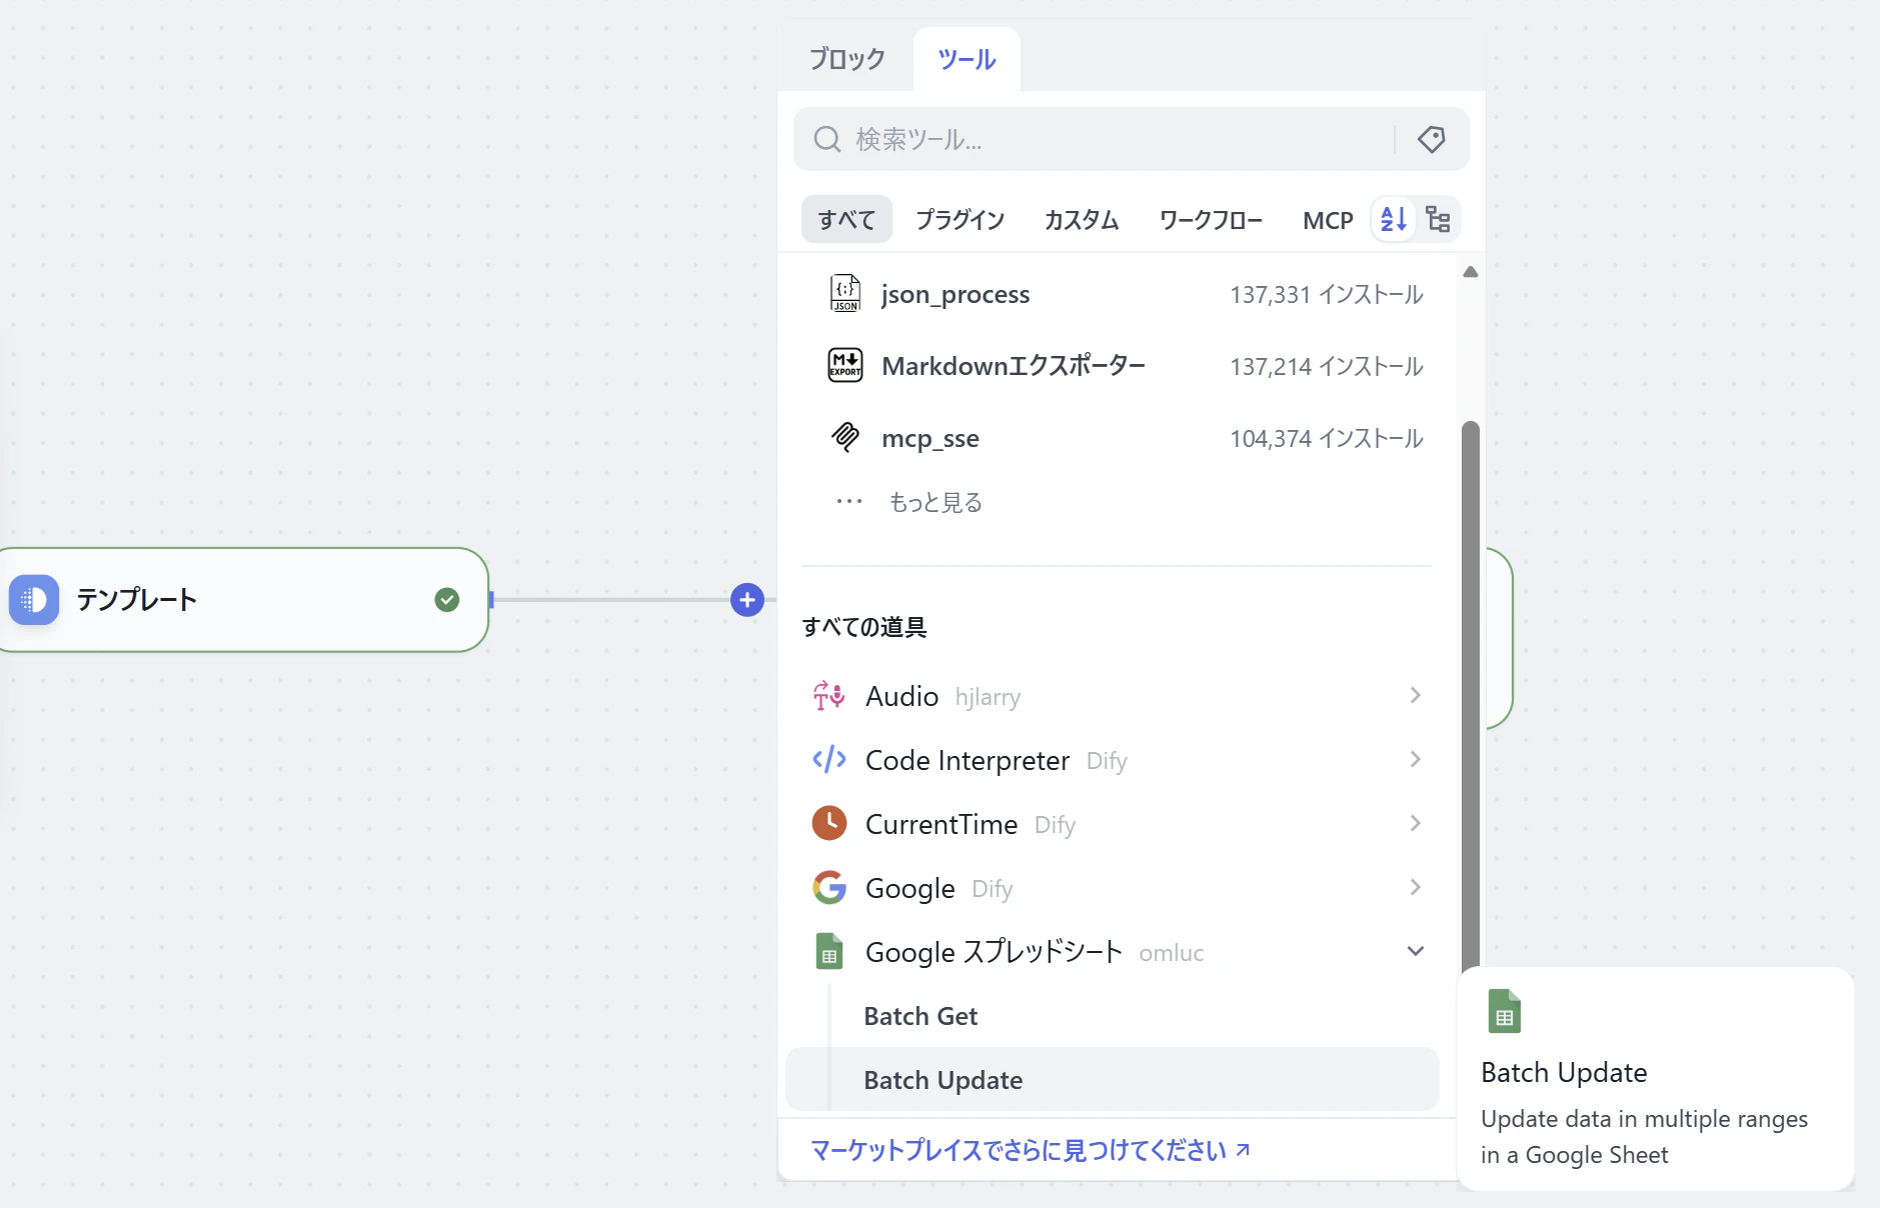Click もっと見る to show more tools

pos(935,502)
